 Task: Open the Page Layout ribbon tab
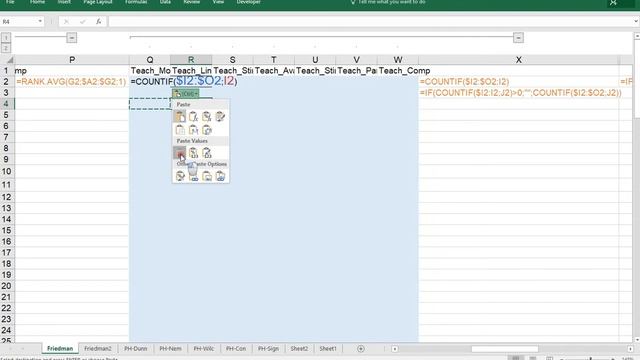coord(98,2)
